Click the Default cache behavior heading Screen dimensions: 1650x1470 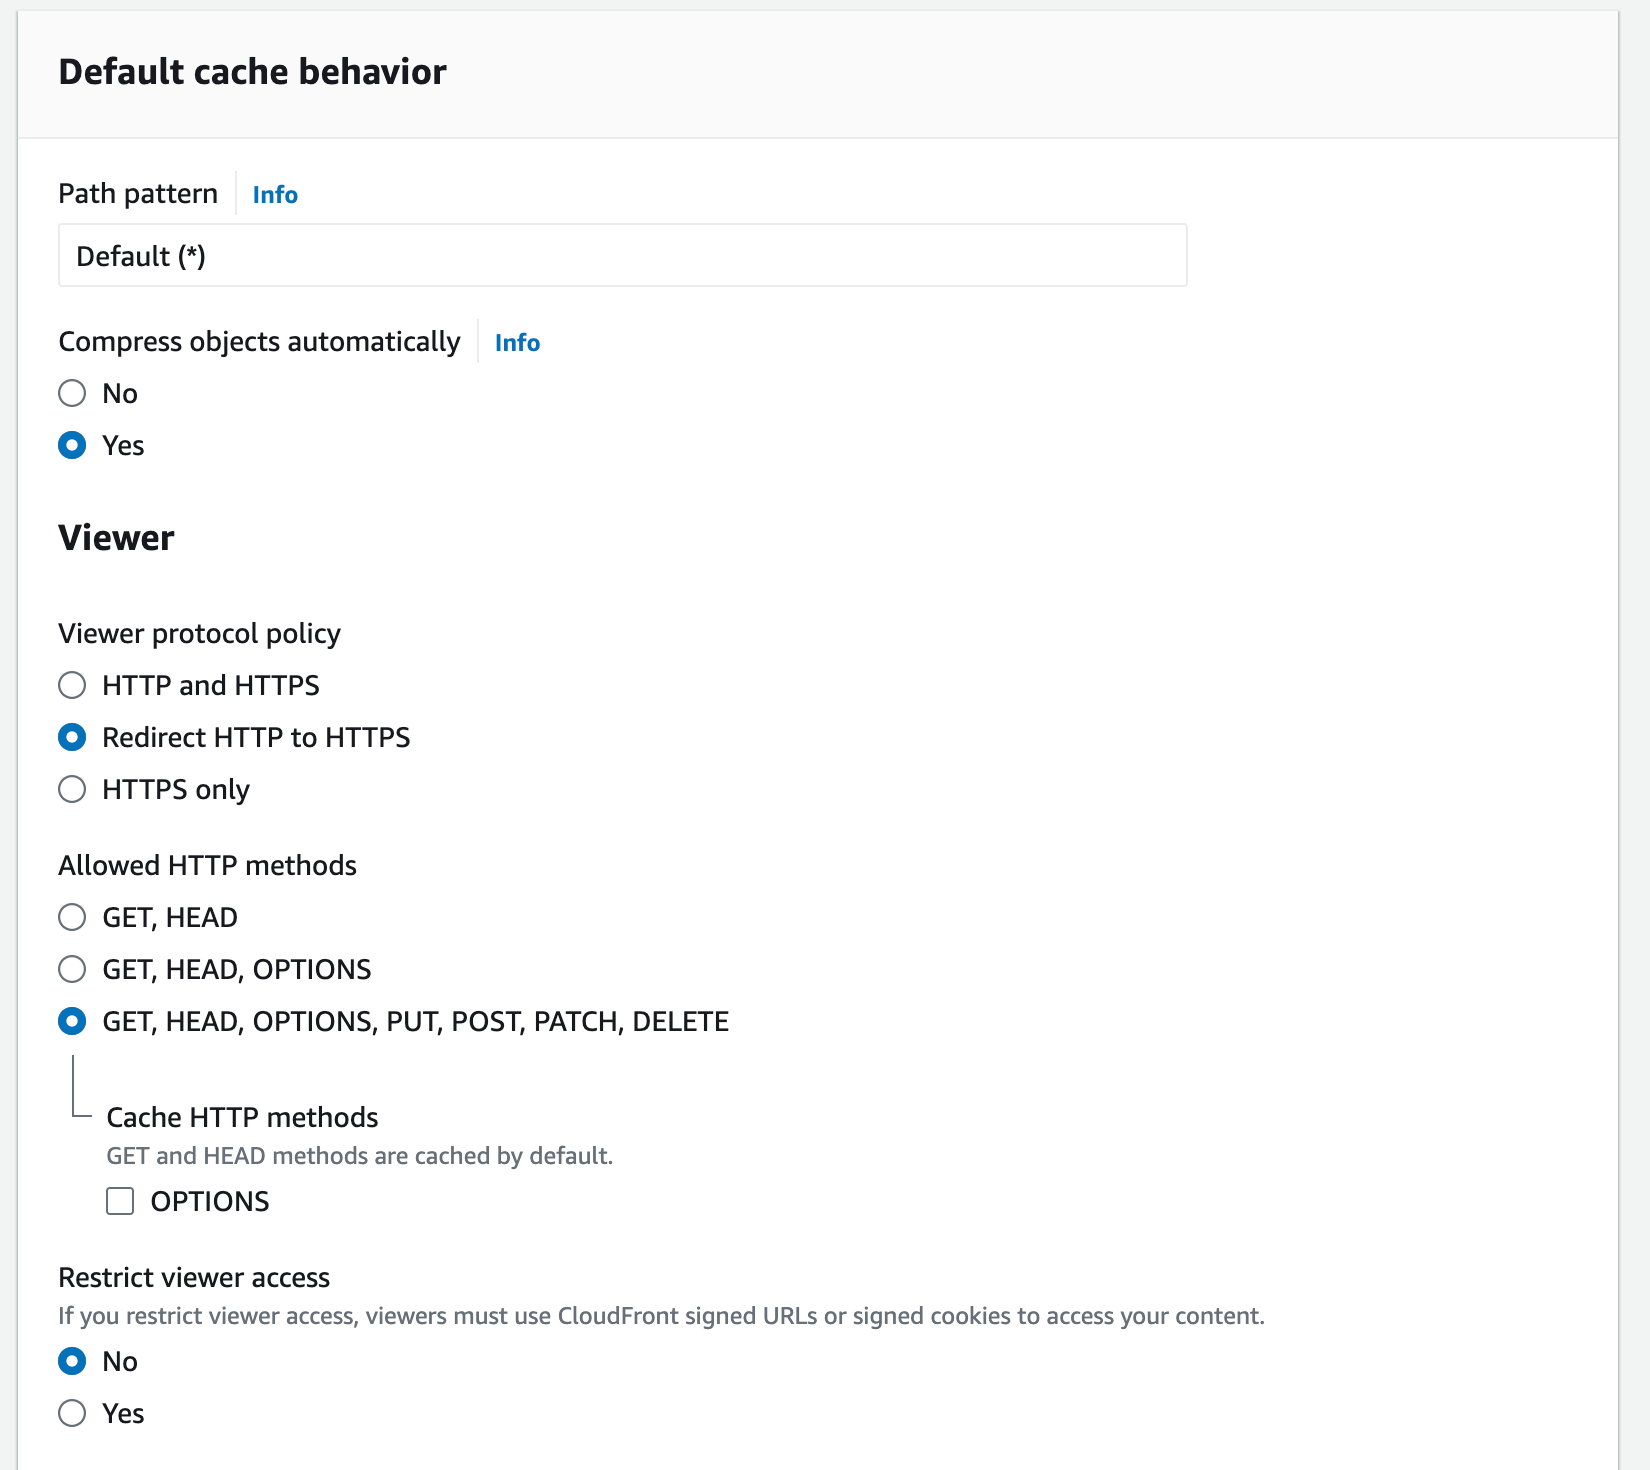click(x=252, y=72)
